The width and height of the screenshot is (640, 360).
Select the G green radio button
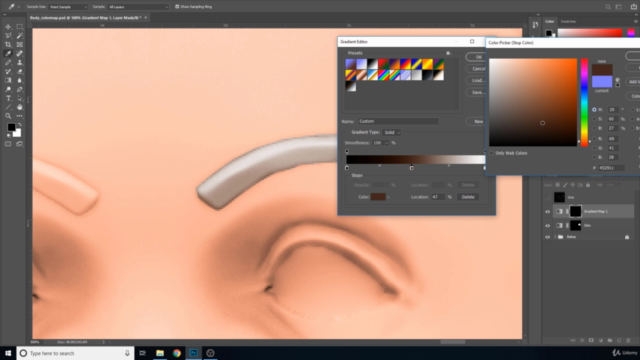(594, 148)
